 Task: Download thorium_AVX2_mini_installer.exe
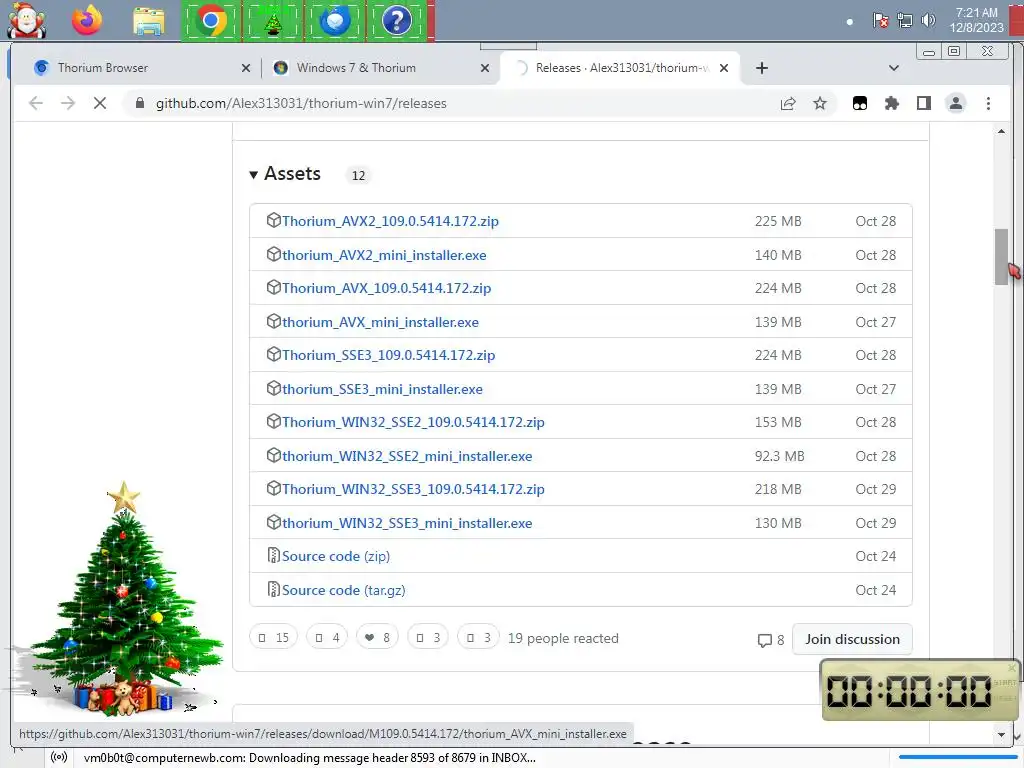click(x=384, y=255)
